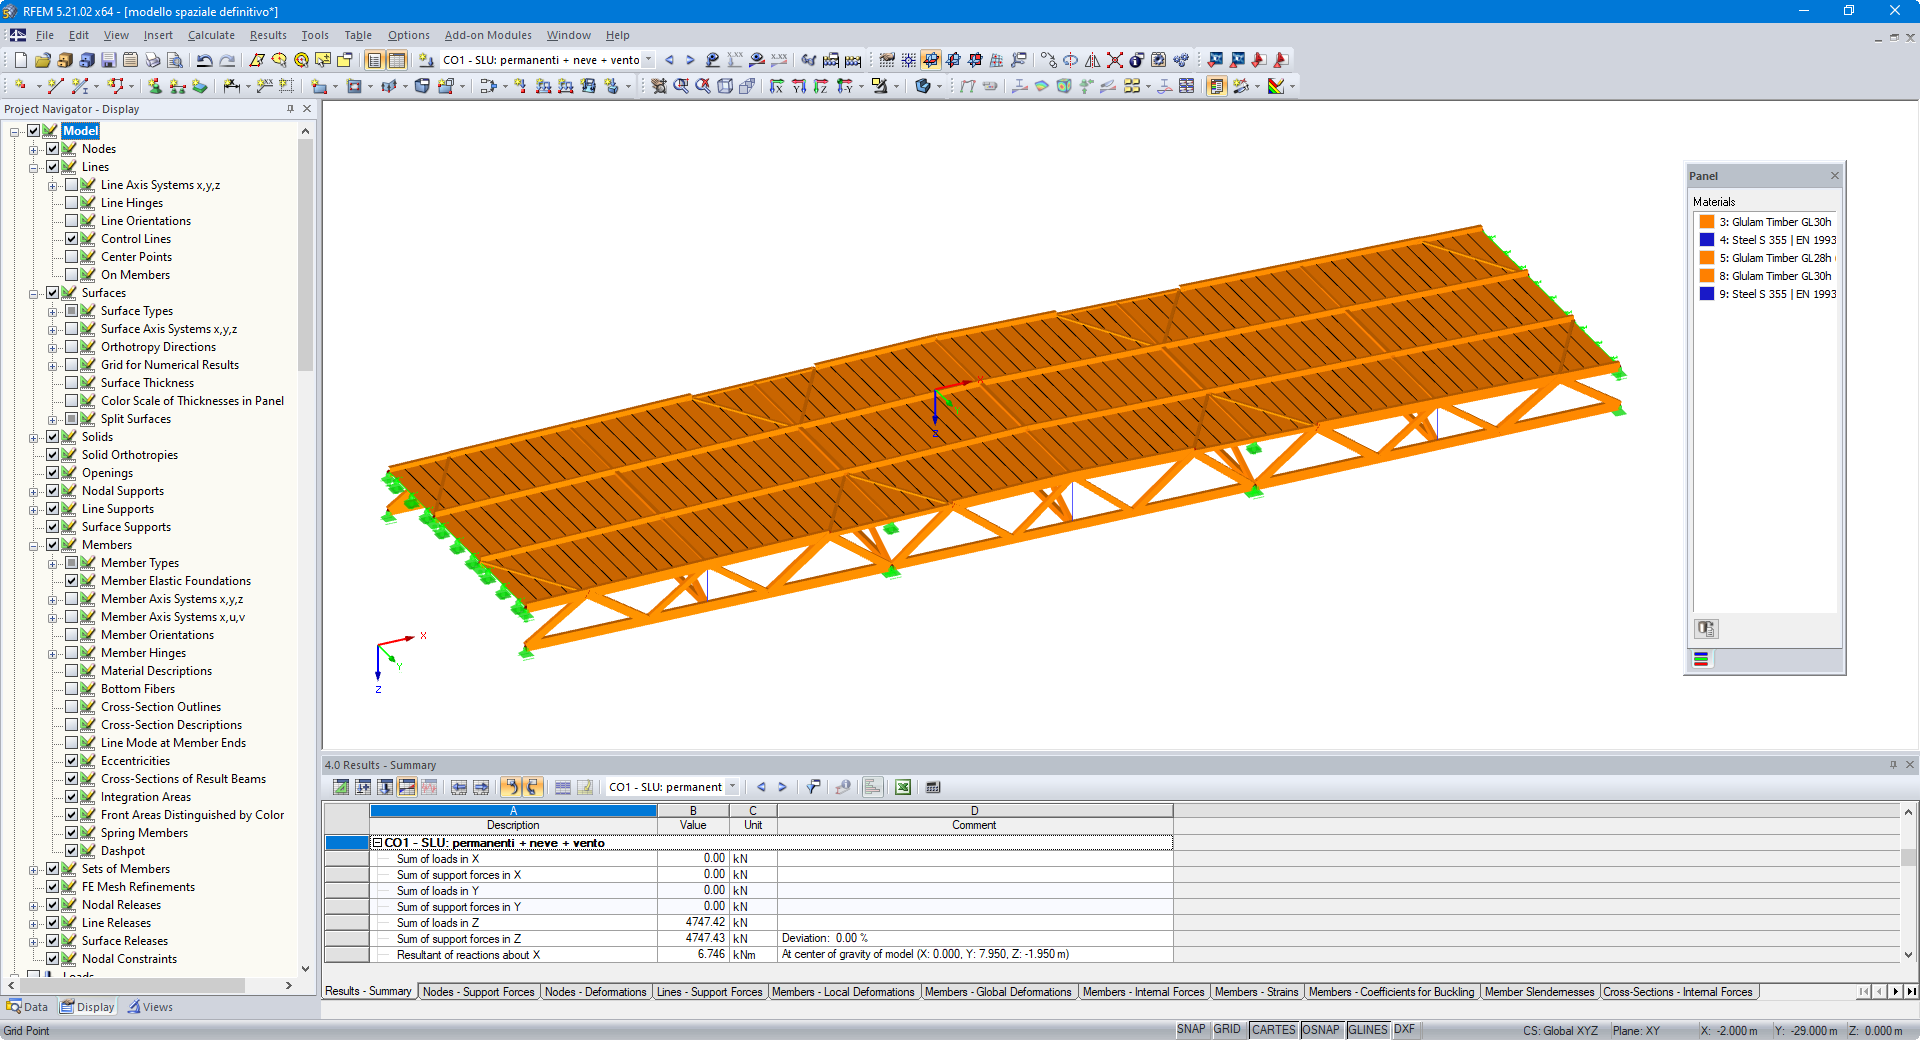
Task: Open an existing file
Action: (x=42, y=60)
